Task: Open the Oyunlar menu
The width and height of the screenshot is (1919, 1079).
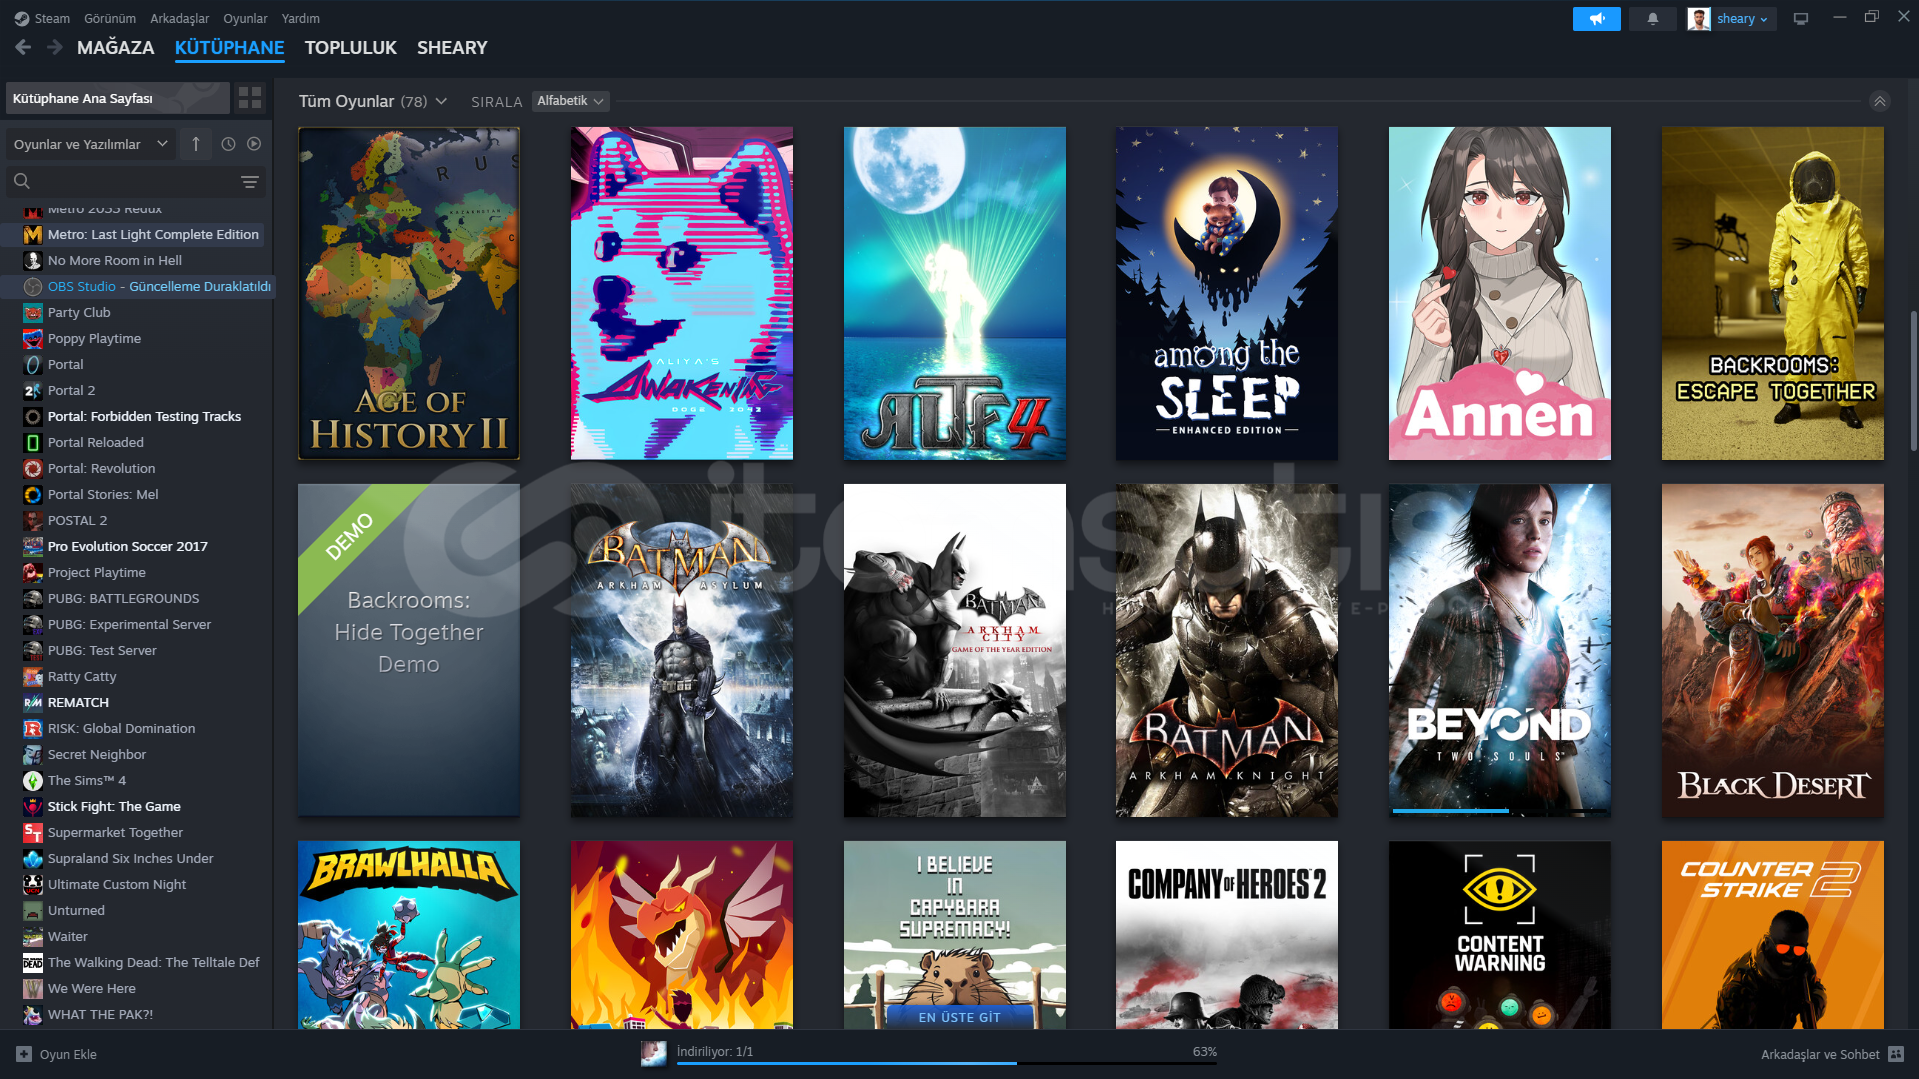Action: point(245,18)
